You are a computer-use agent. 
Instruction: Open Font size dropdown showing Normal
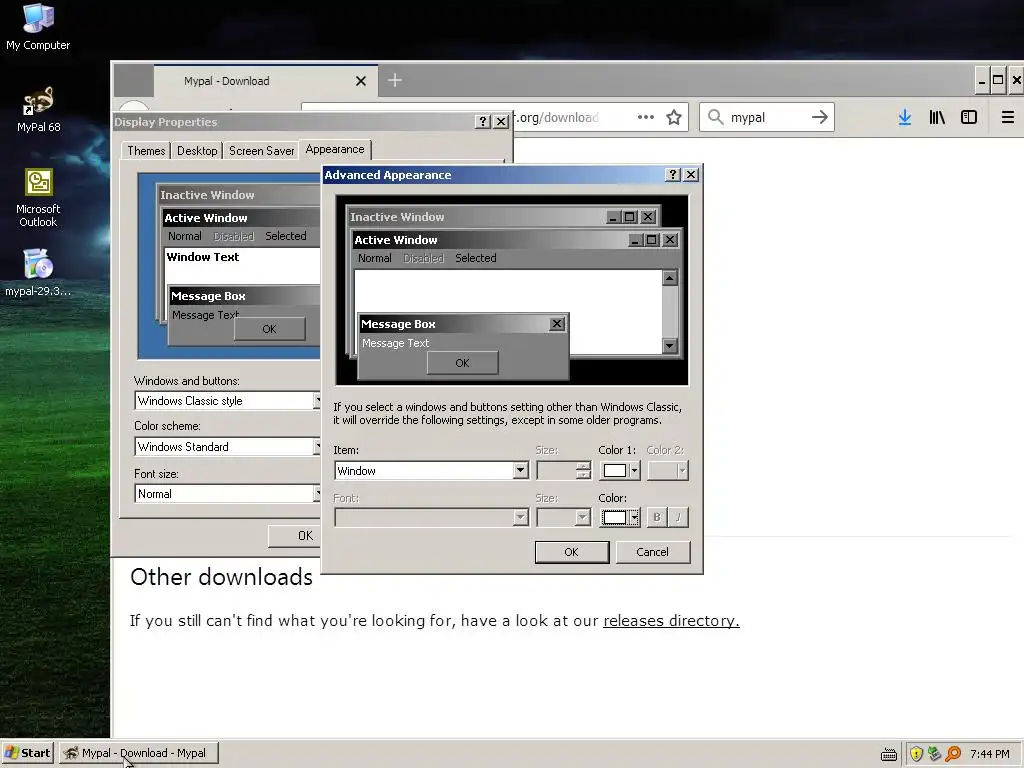[x=227, y=494]
